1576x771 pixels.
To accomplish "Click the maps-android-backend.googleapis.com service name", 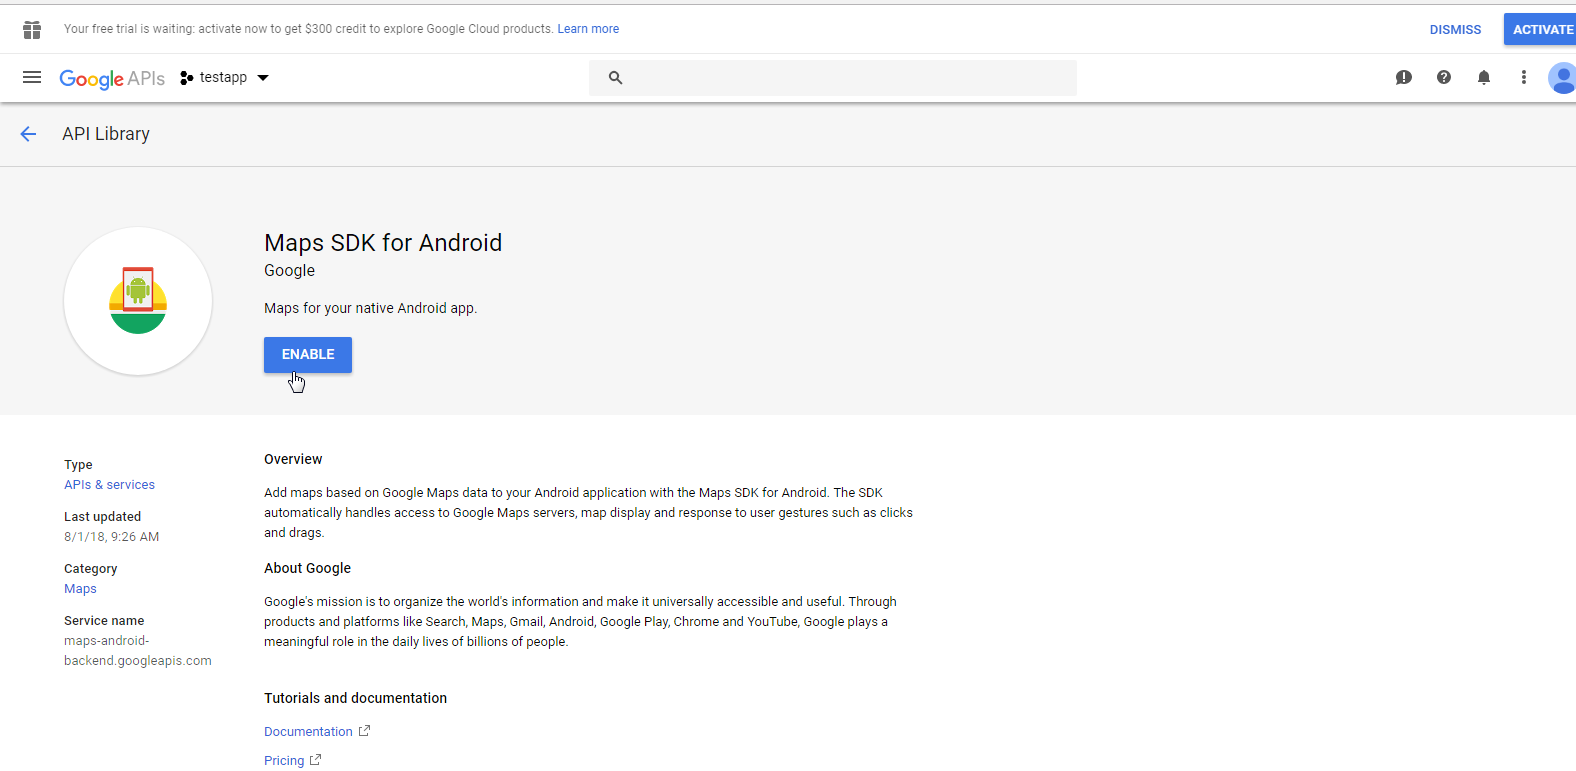I will [138, 651].
